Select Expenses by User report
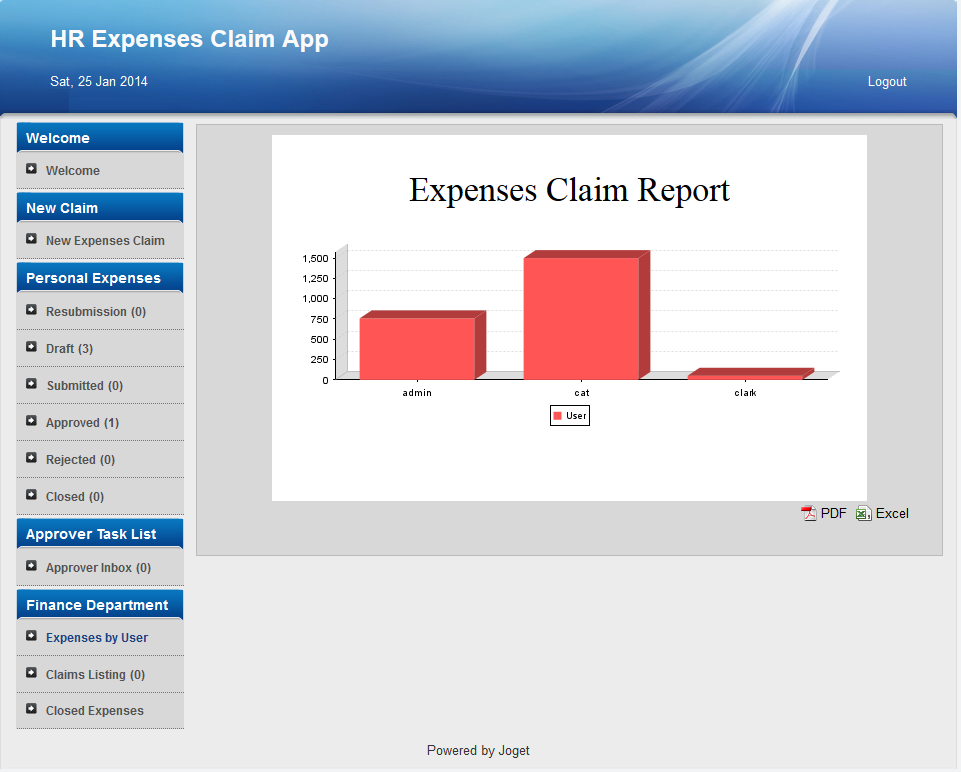The image size is (961, 772). [97, 638]
